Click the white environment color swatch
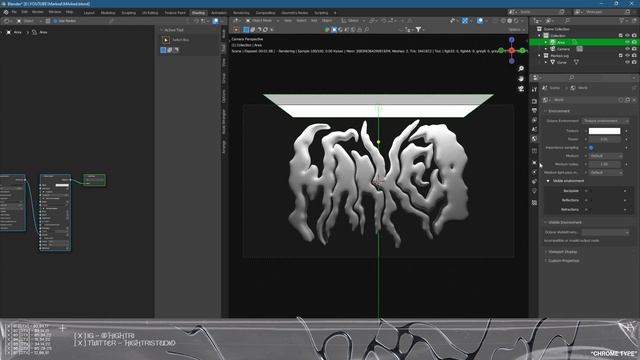The width and height of the screenshot is (640, 360). coord(604,131)
